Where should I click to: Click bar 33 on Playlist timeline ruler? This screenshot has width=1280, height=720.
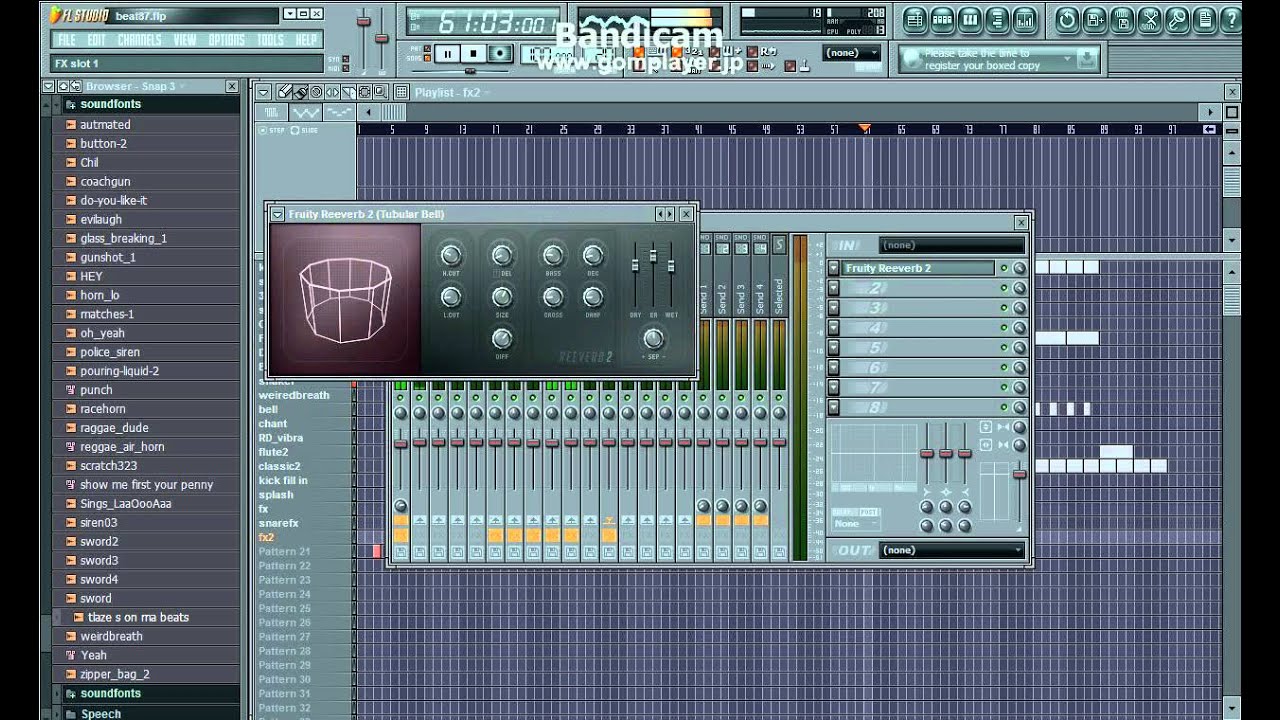point(631,129)
